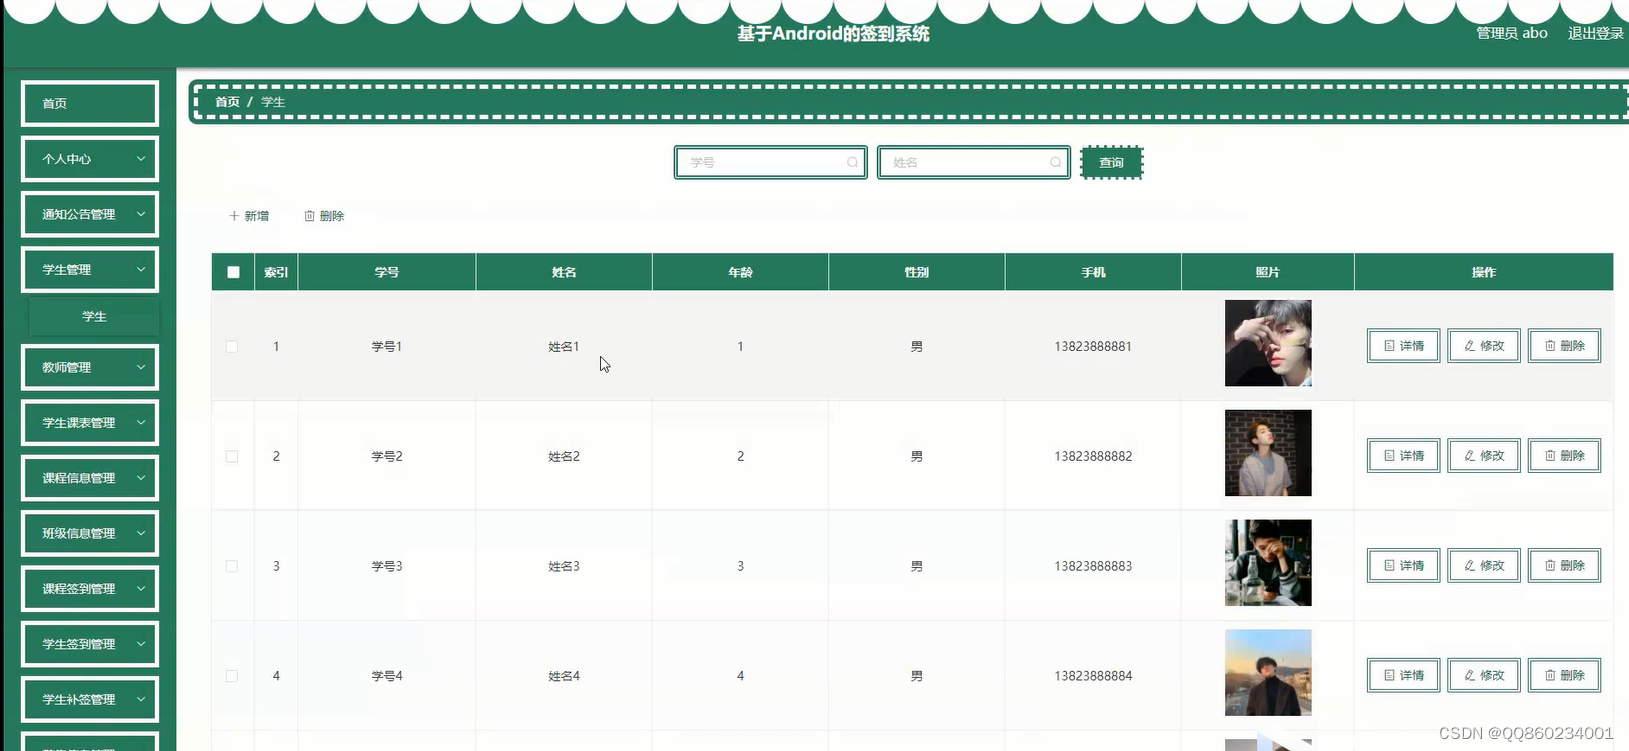Open the 个人中心 sidebar menu

point(90,159)
